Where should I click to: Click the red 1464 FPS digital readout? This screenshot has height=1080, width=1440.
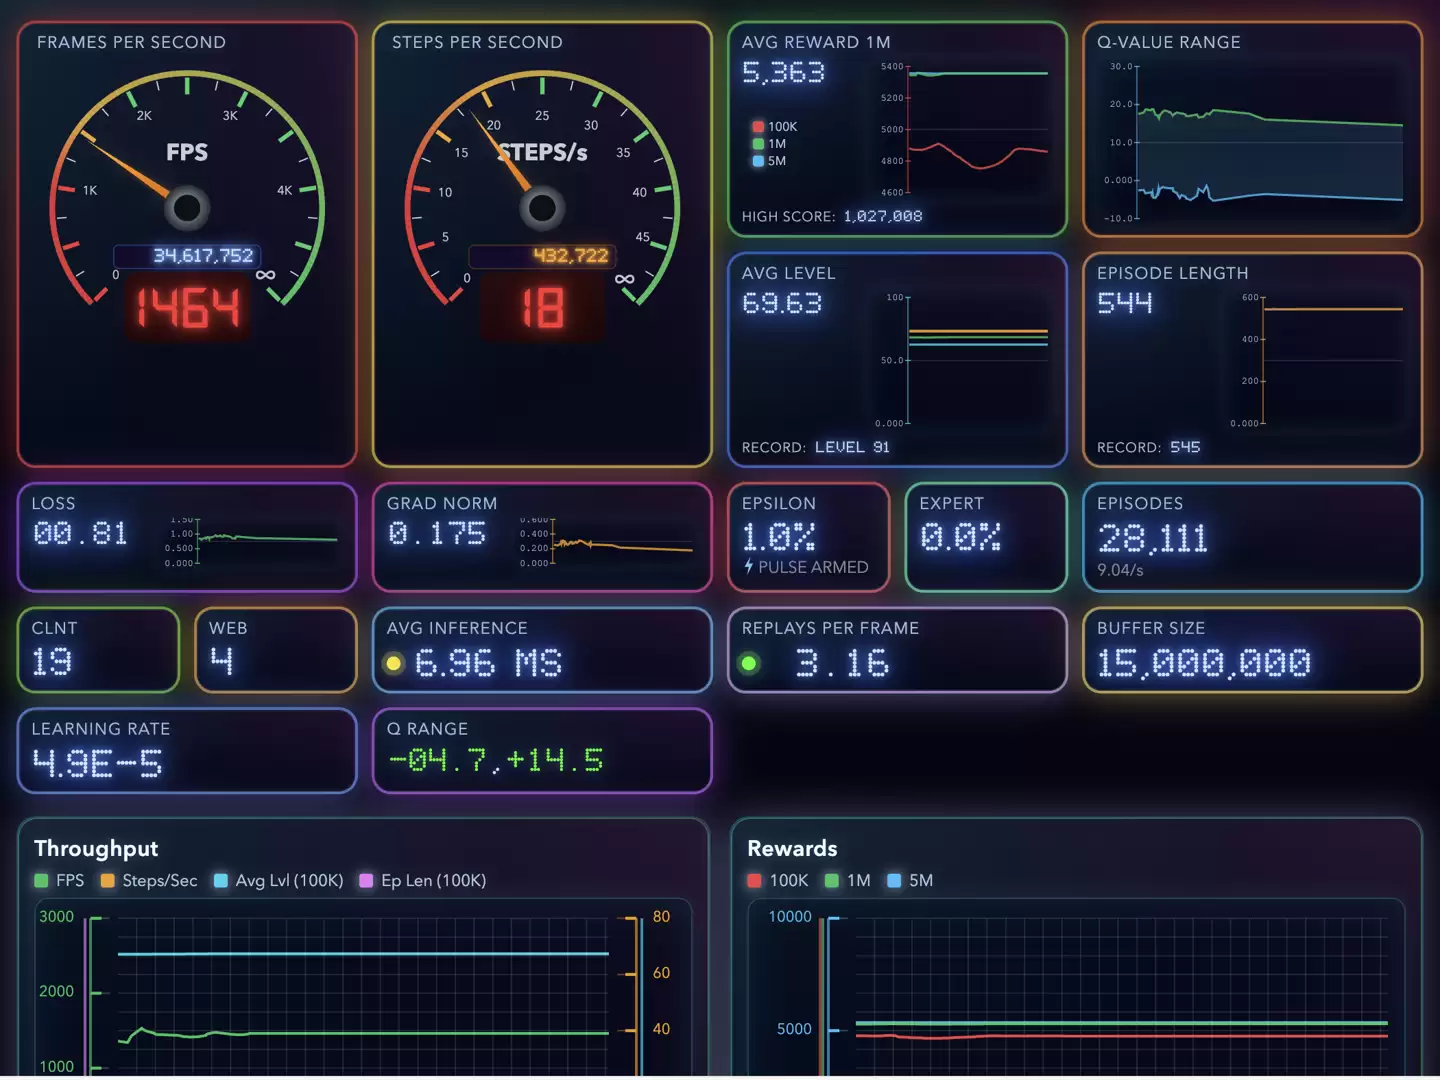188,308
